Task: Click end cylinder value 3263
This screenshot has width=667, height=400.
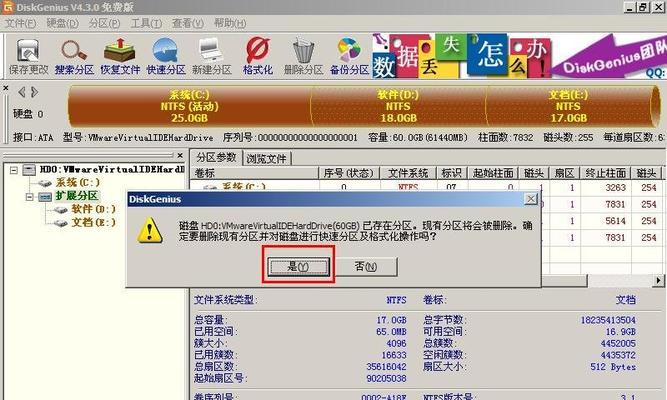Action: (x=616, y=188)
